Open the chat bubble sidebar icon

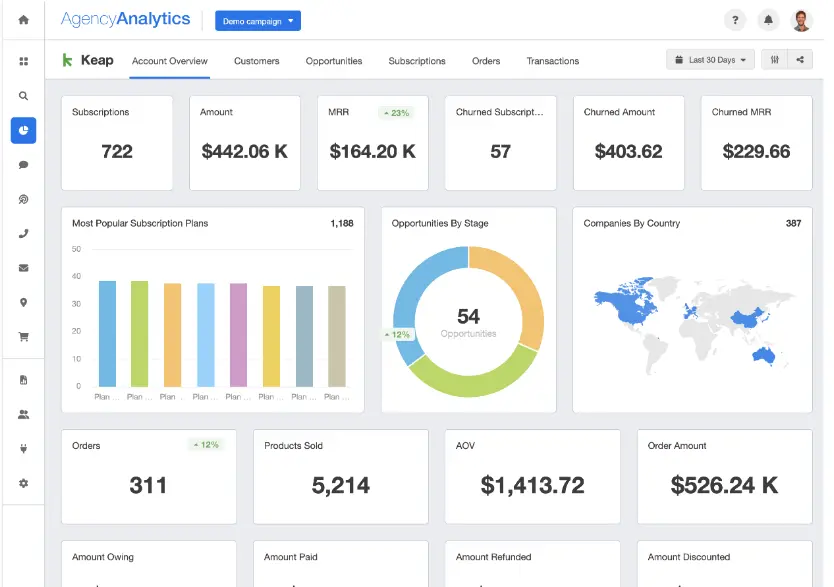tap(23, 164)
